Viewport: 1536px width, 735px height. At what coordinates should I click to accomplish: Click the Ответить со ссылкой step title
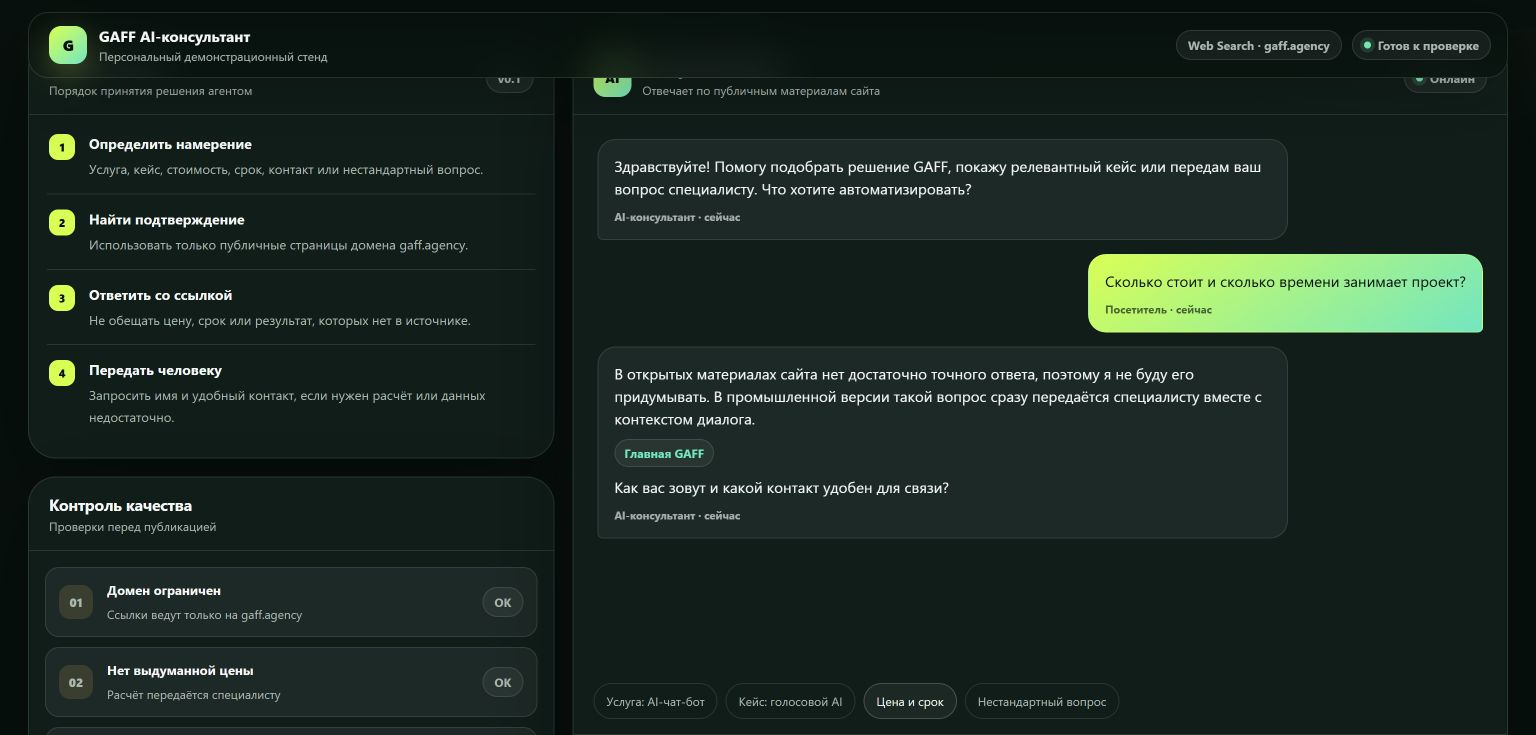(x=160, y=295)
